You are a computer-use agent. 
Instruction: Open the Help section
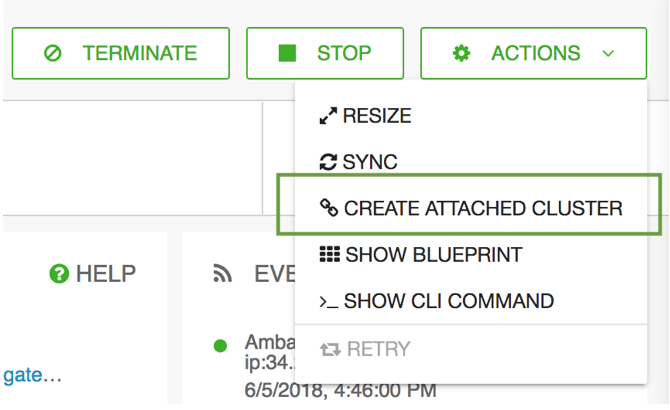point(93,274)
